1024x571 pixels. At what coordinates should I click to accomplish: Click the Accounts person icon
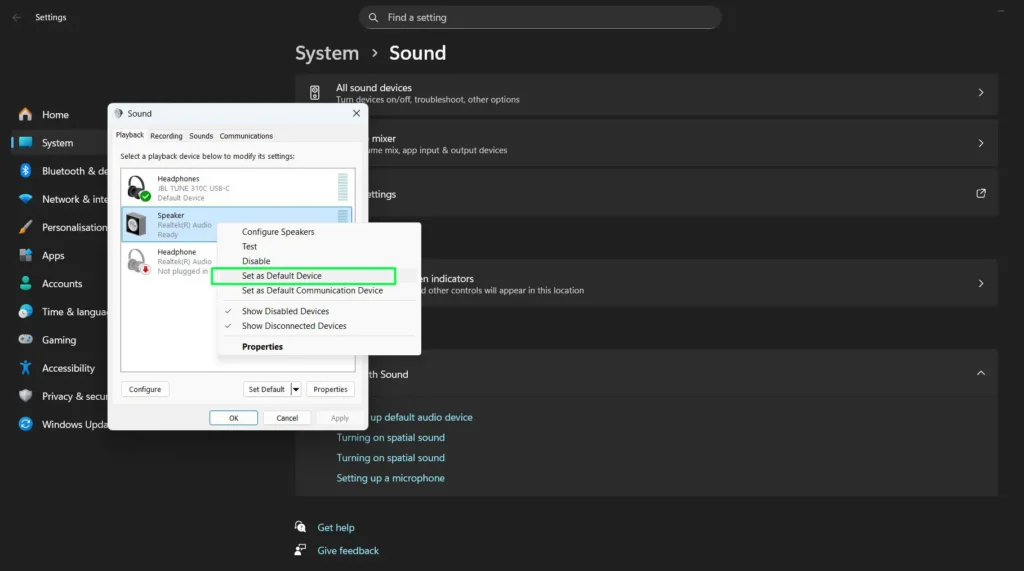25,283
